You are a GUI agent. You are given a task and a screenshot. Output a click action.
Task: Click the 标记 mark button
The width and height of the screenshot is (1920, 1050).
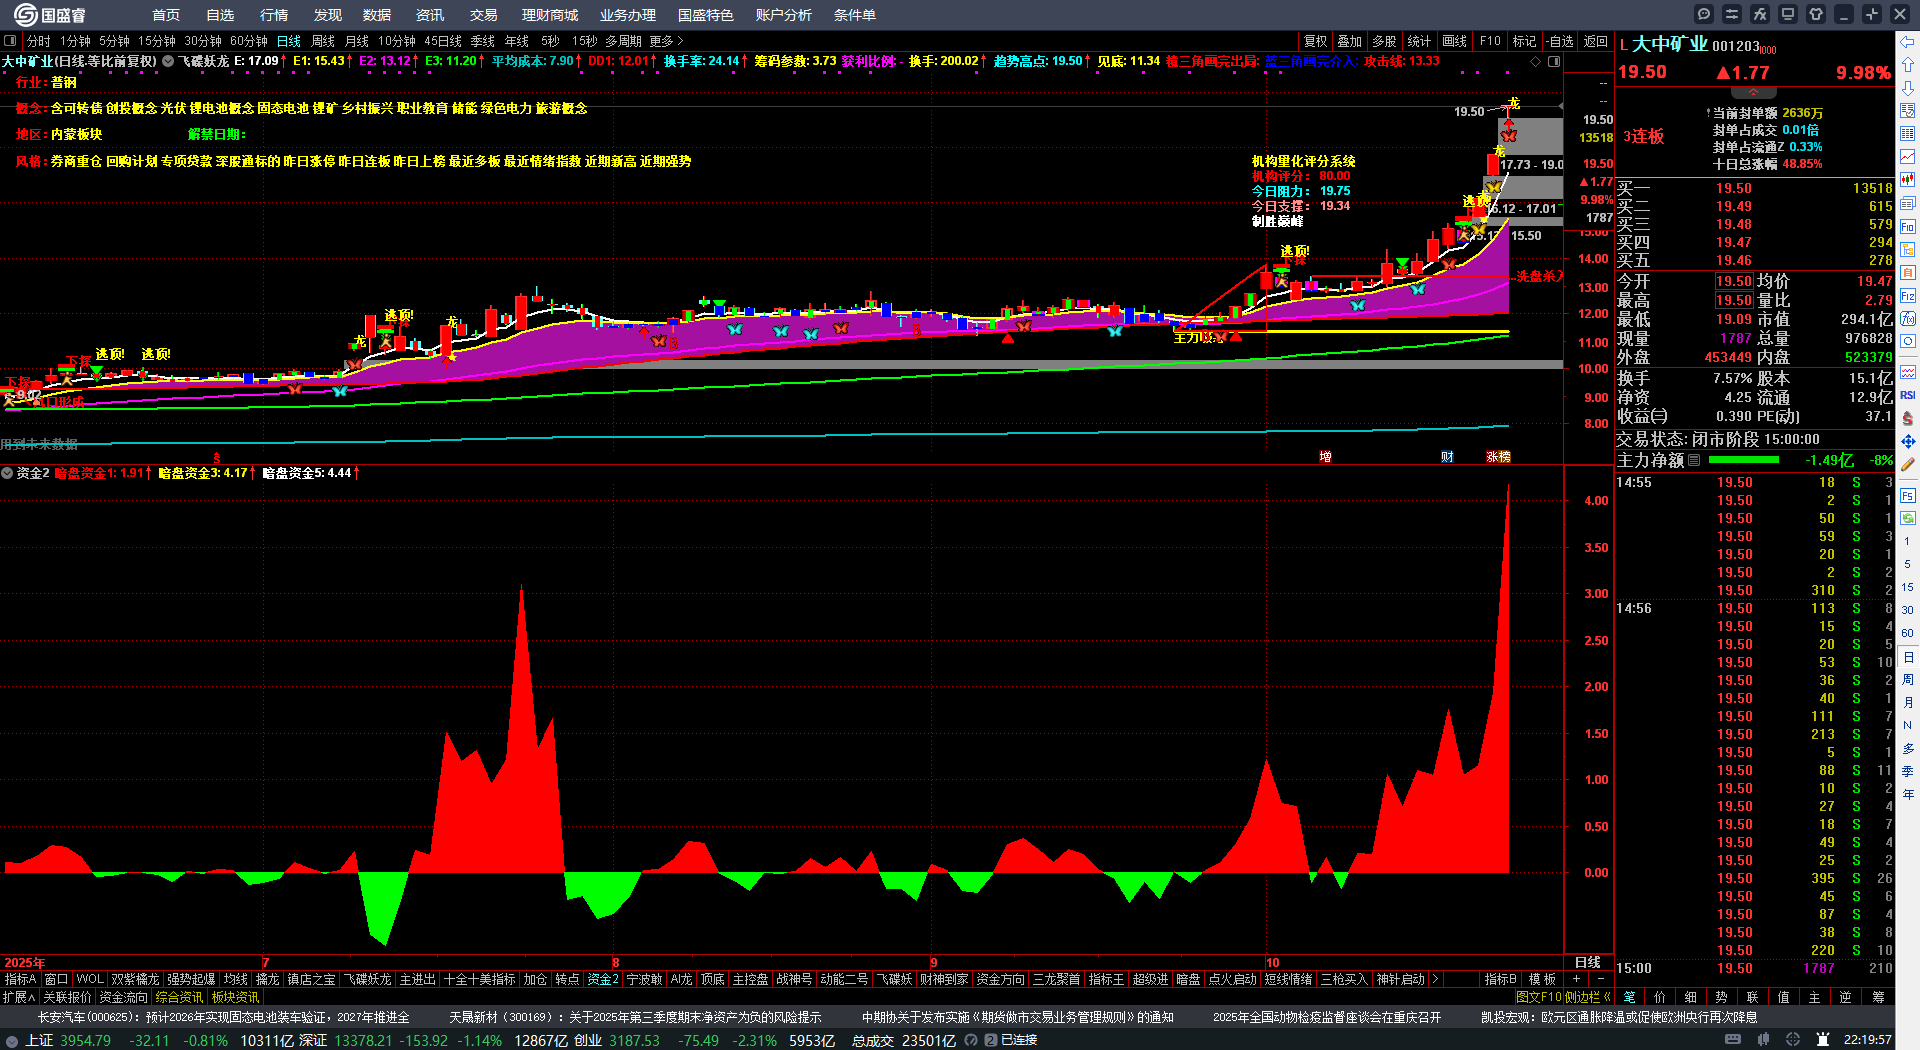[1524, 41]
